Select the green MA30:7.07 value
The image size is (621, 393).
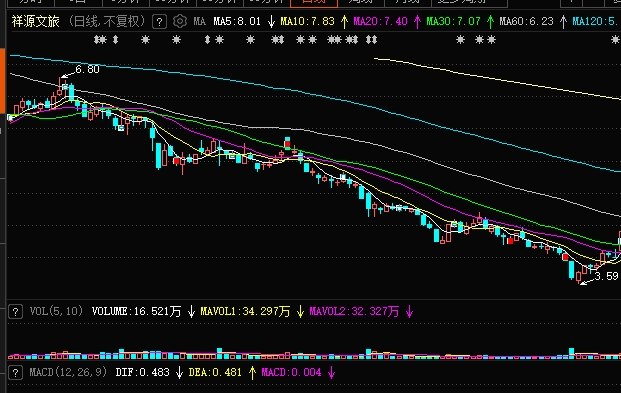(453, 21)
